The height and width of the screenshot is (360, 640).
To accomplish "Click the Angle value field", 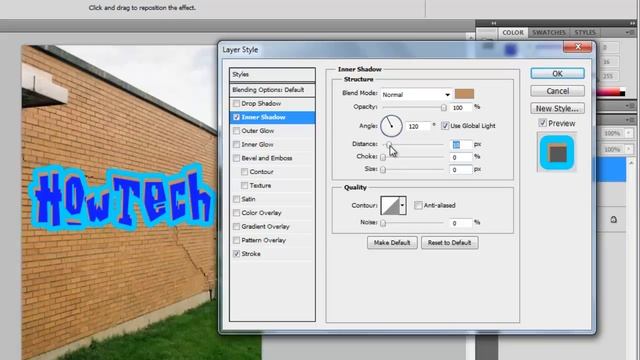I will (x=419, y=126).
